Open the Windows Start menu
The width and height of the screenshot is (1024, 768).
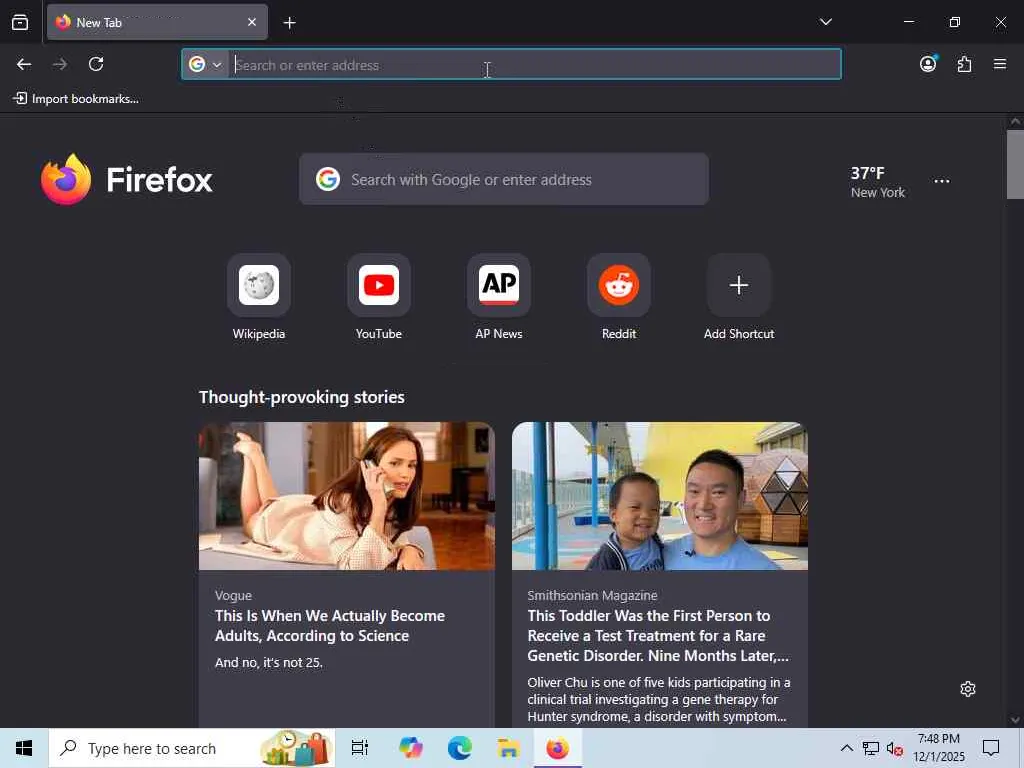[24, 748]
